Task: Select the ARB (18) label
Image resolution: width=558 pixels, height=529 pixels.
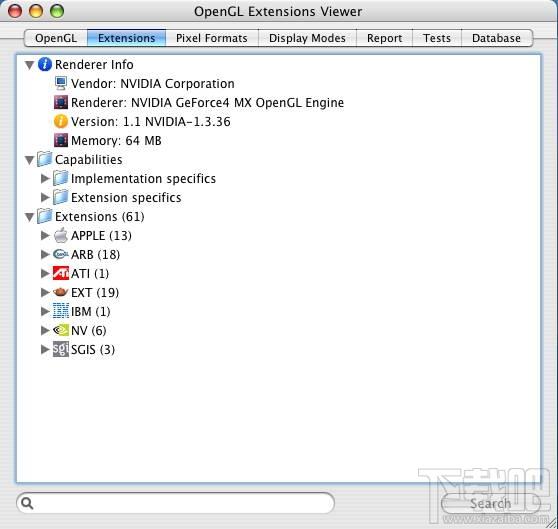Action: 95,254
